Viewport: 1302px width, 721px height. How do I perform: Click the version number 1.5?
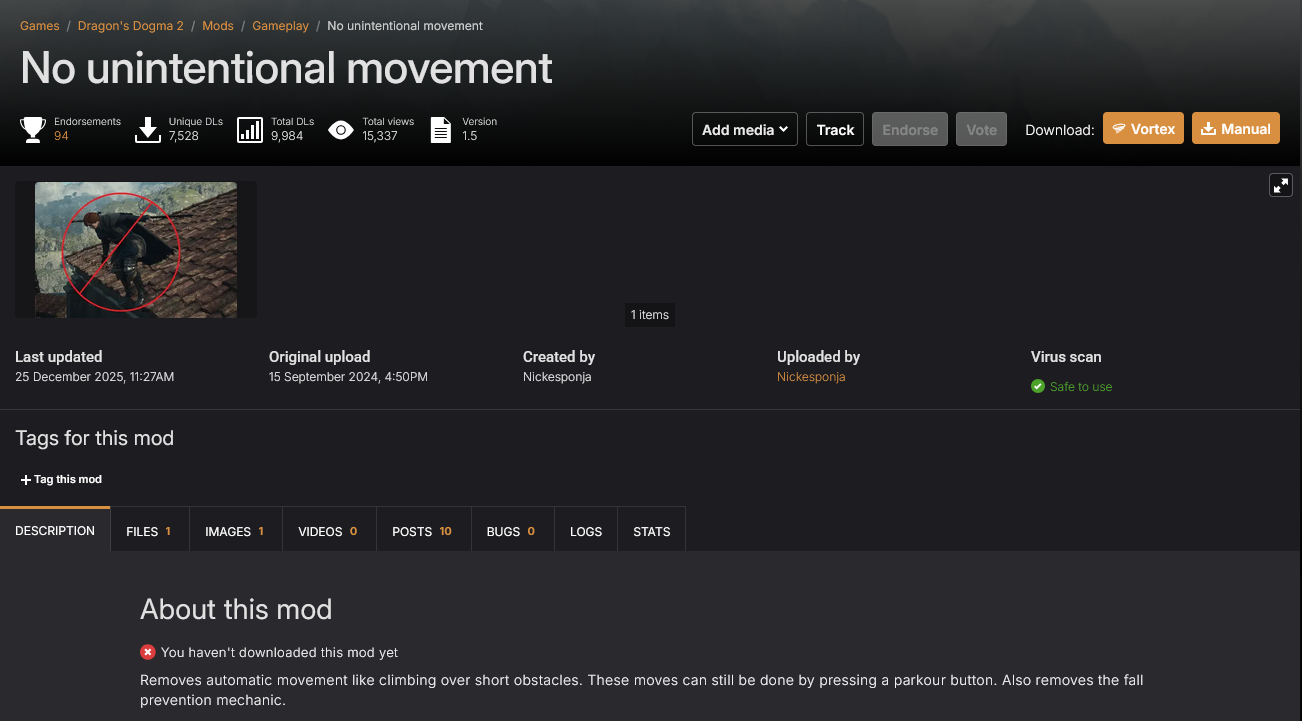coord(469,136)
